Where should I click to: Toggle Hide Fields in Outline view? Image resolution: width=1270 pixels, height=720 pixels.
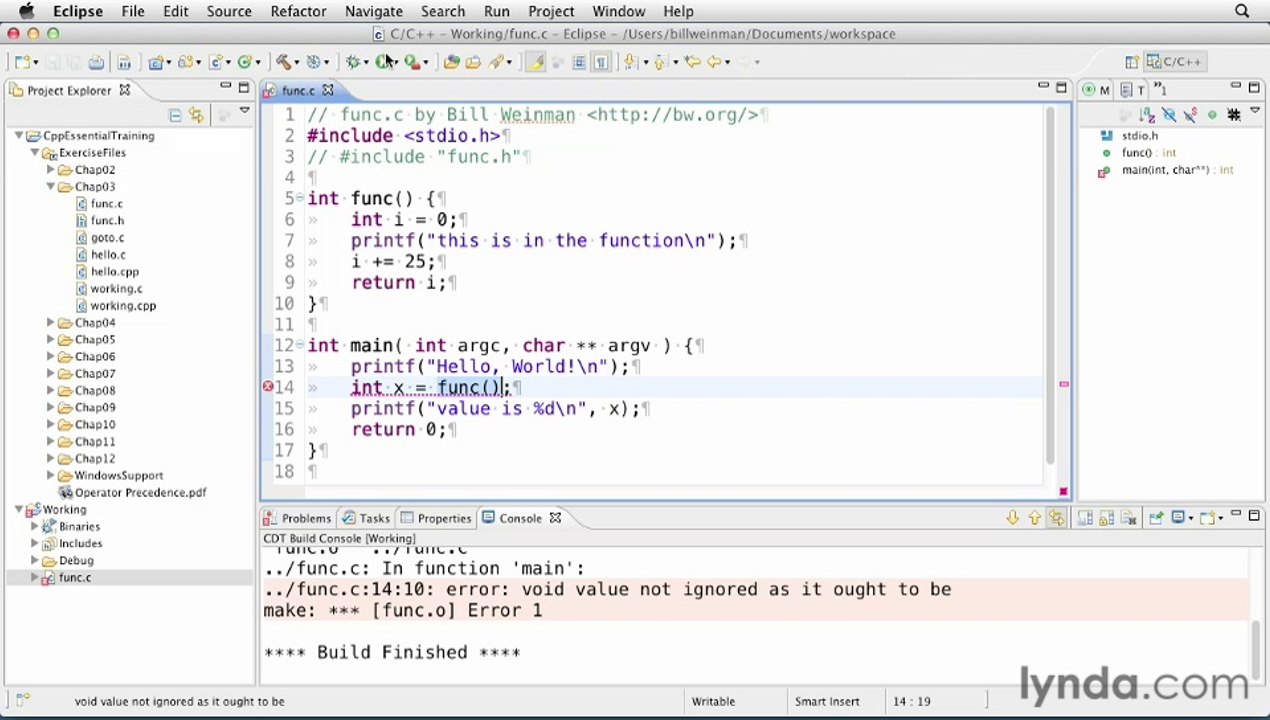point(1168,115)
